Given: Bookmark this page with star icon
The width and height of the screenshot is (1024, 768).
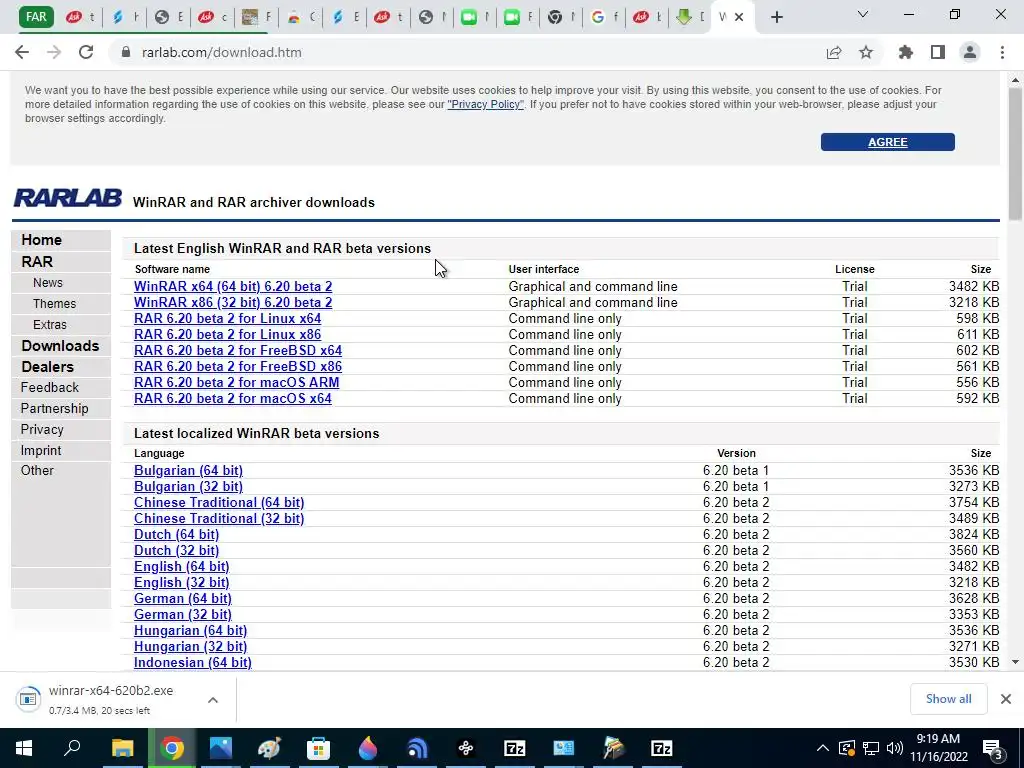Looking at the screenshot, I should click(866, 52).
